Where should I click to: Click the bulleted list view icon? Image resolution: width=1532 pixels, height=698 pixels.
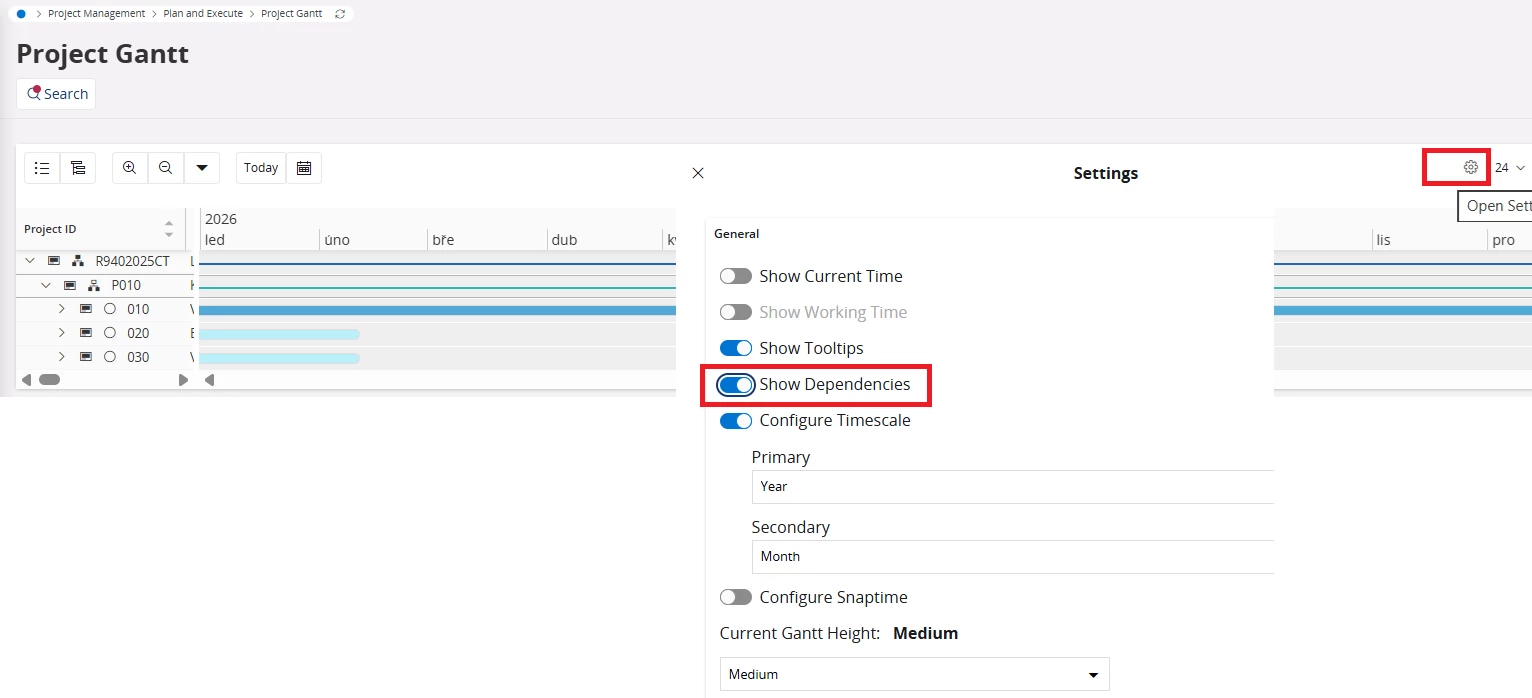pyautogui.click(x=42, y=168)
